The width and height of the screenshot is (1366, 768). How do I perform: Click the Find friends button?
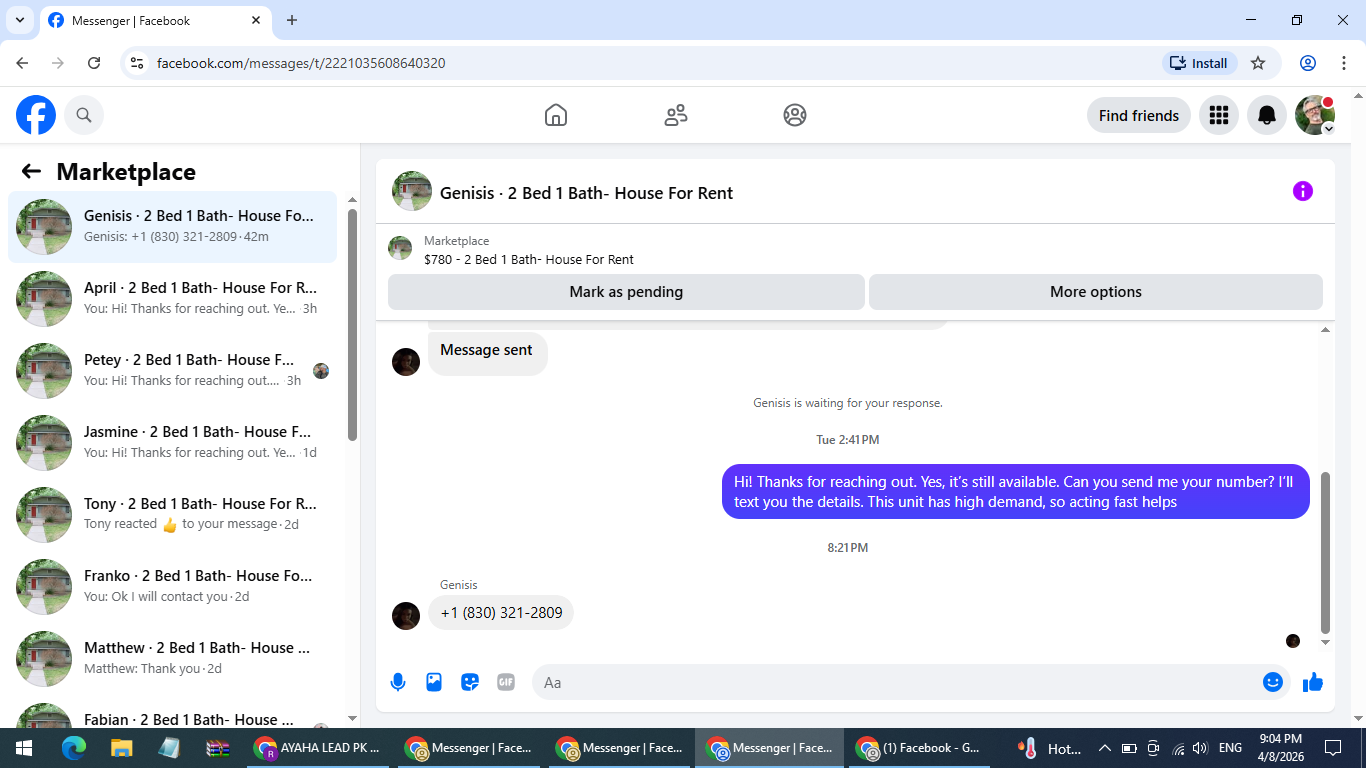(1139, 115)
